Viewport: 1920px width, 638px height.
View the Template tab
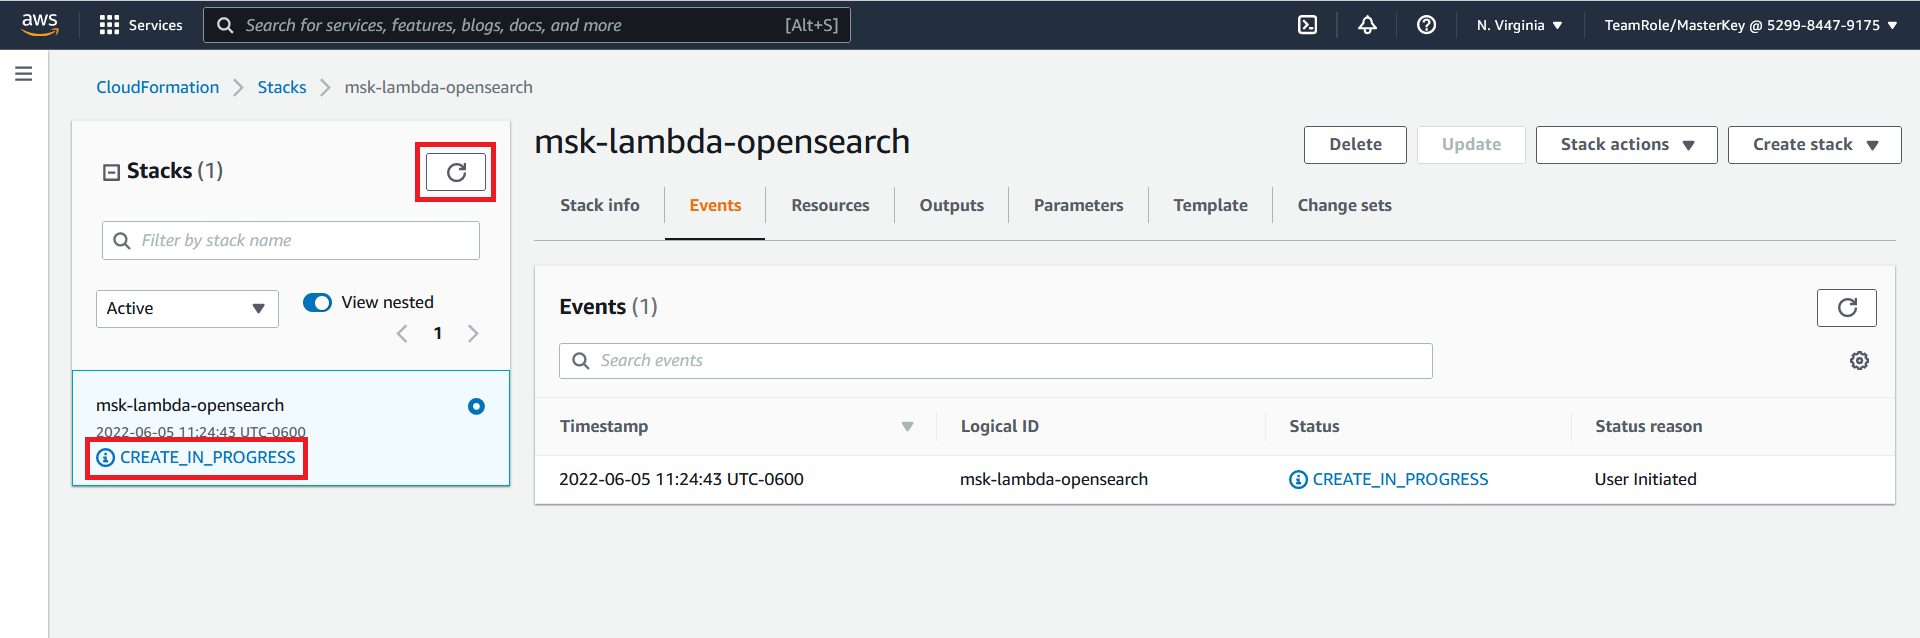tap(1210, 205)
